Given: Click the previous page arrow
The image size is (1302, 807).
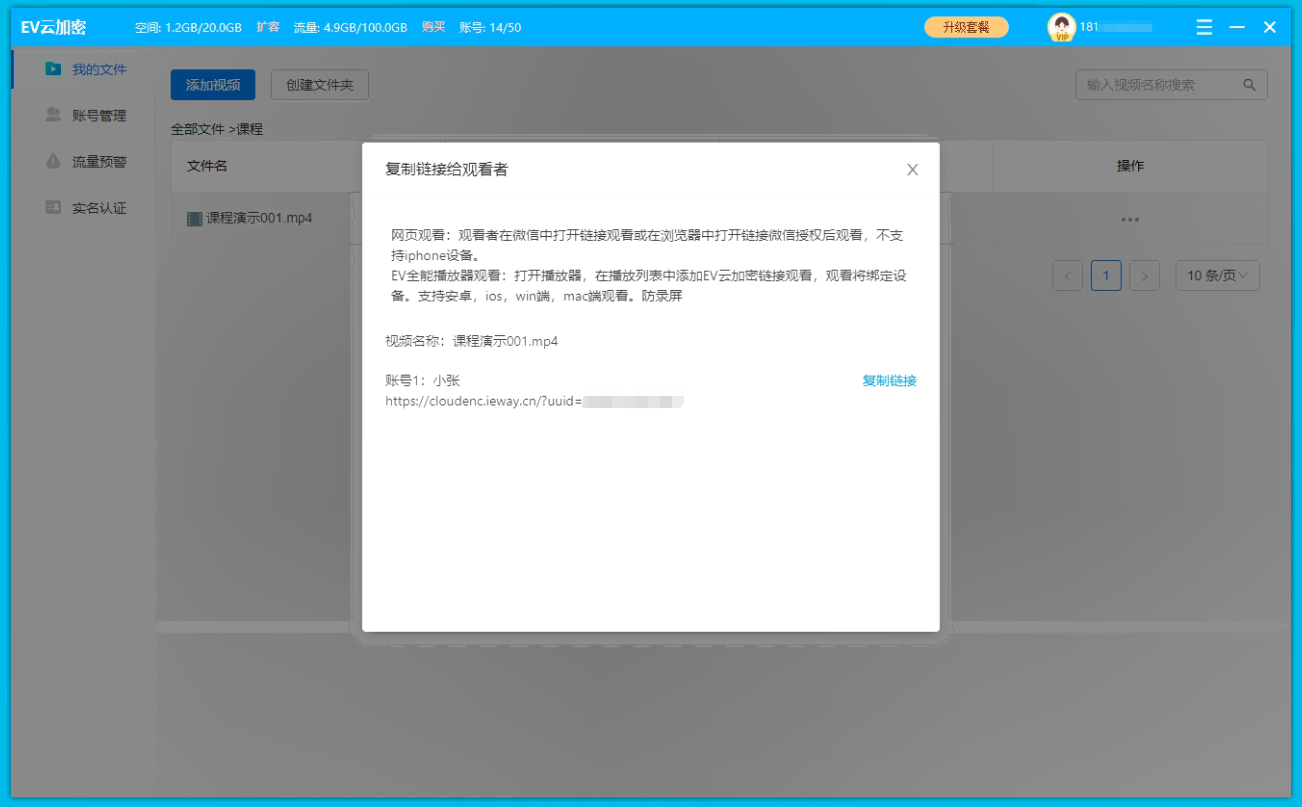Looking at the screenshot, I should pyautogui.click(x=1068, y=275).
